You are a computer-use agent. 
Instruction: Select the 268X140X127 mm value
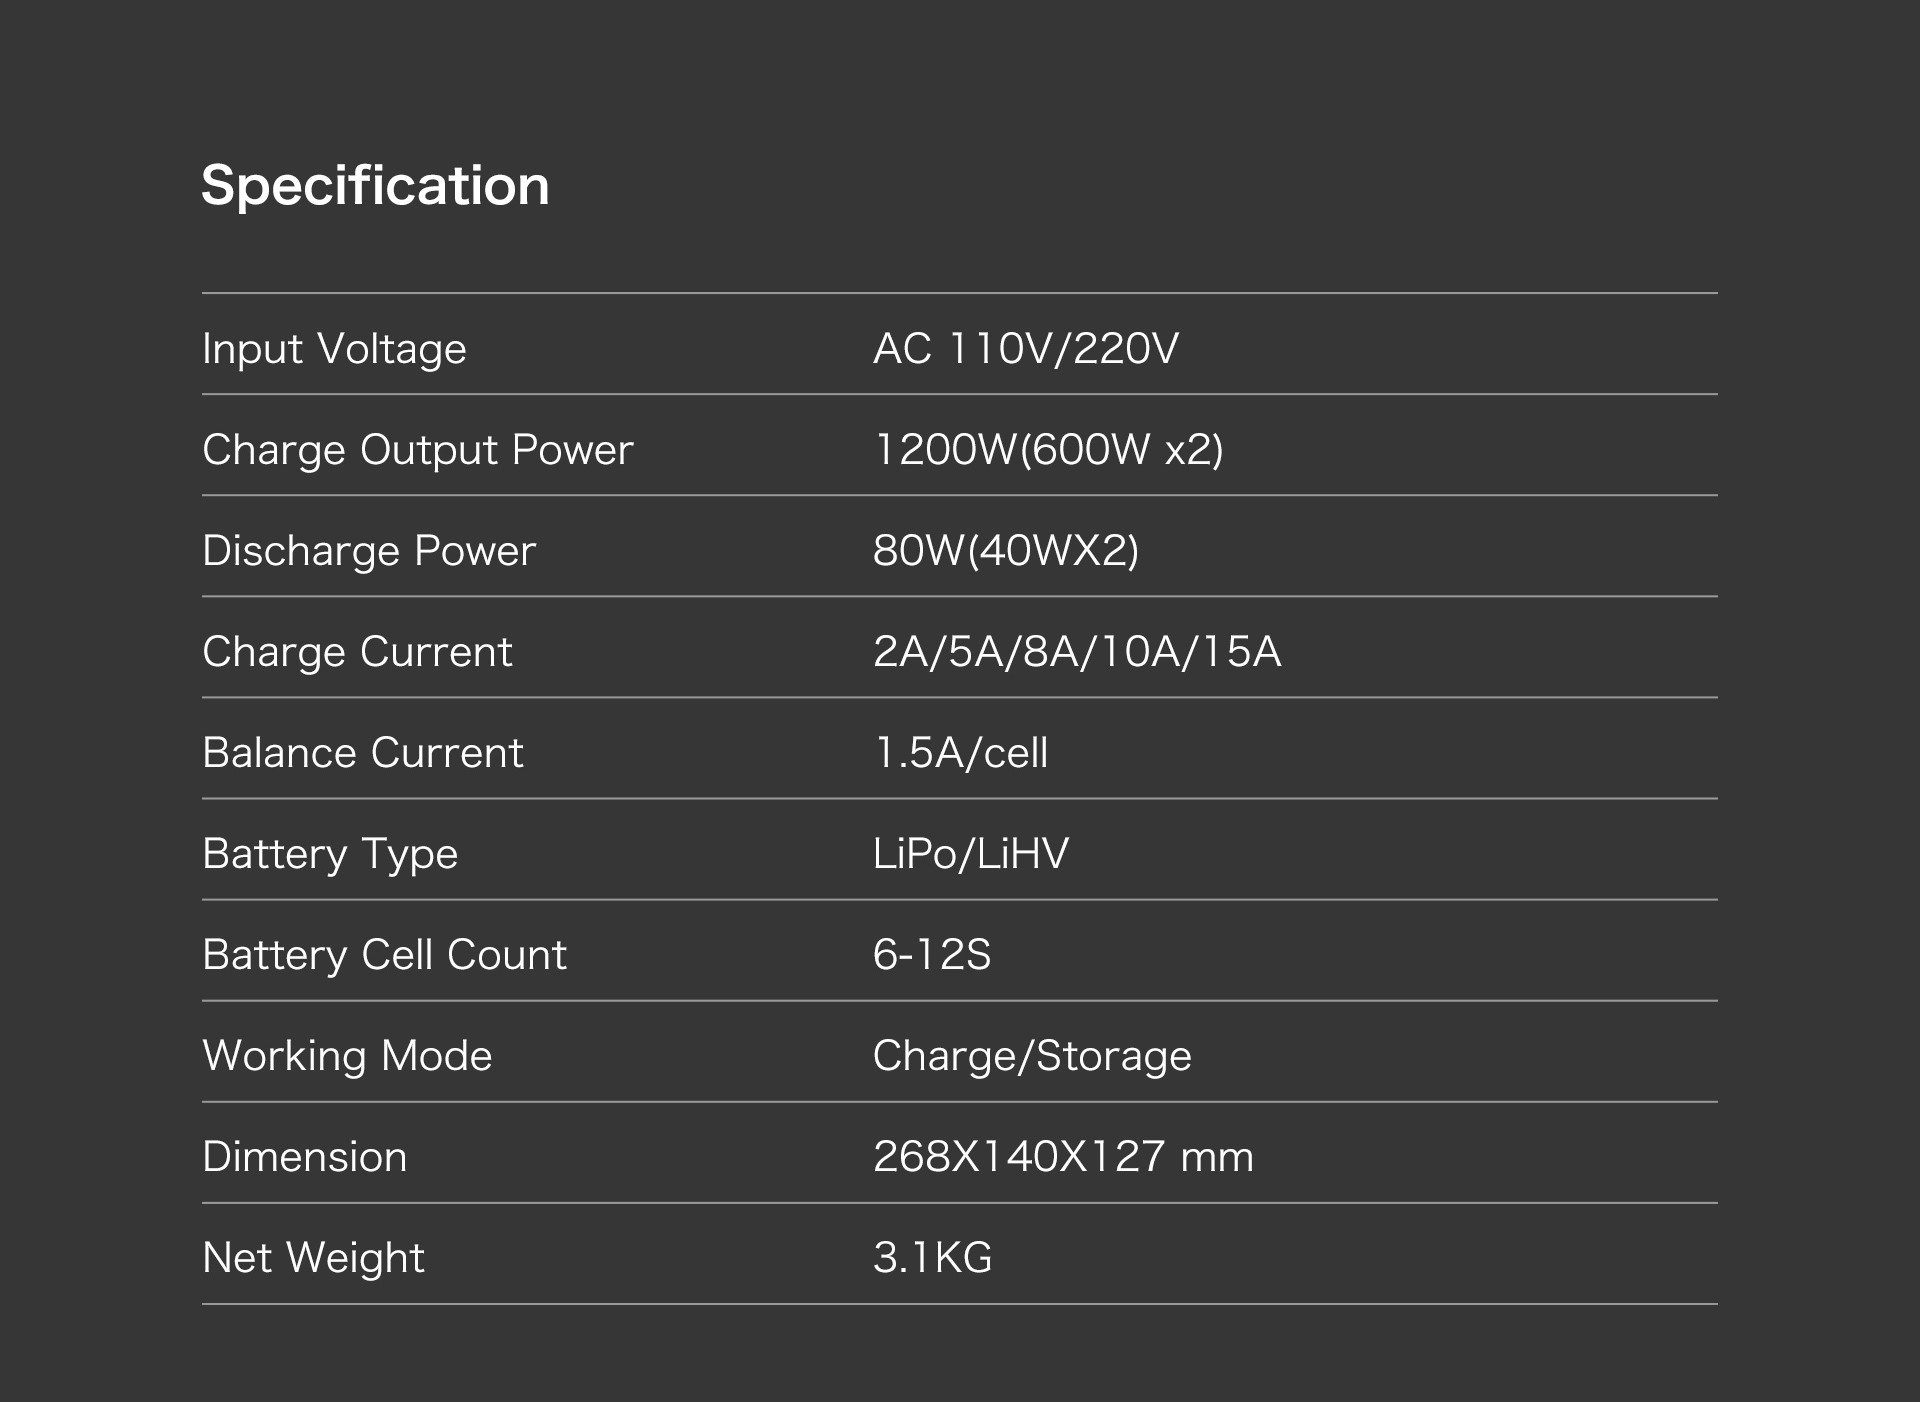(x=1062, y=1157)
